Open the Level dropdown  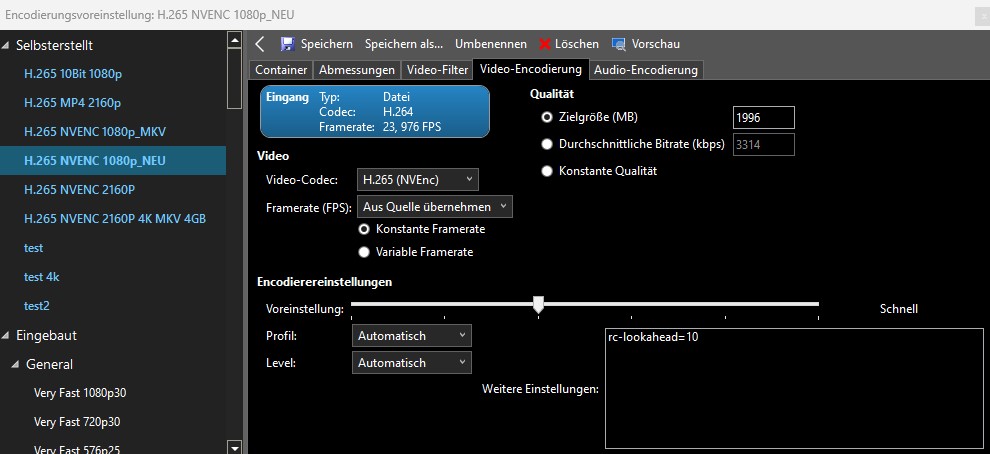click(412, 362)
